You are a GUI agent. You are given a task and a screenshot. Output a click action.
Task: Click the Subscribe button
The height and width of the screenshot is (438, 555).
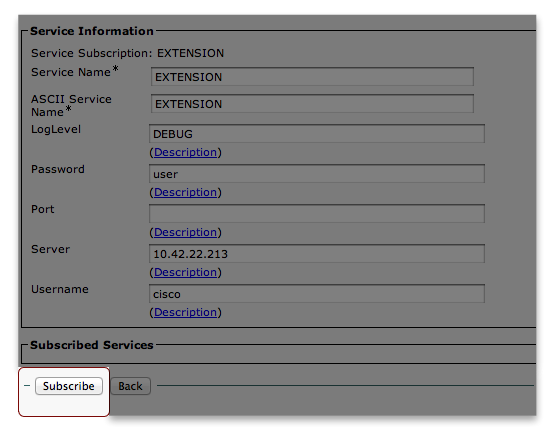[x=69, y=386]
